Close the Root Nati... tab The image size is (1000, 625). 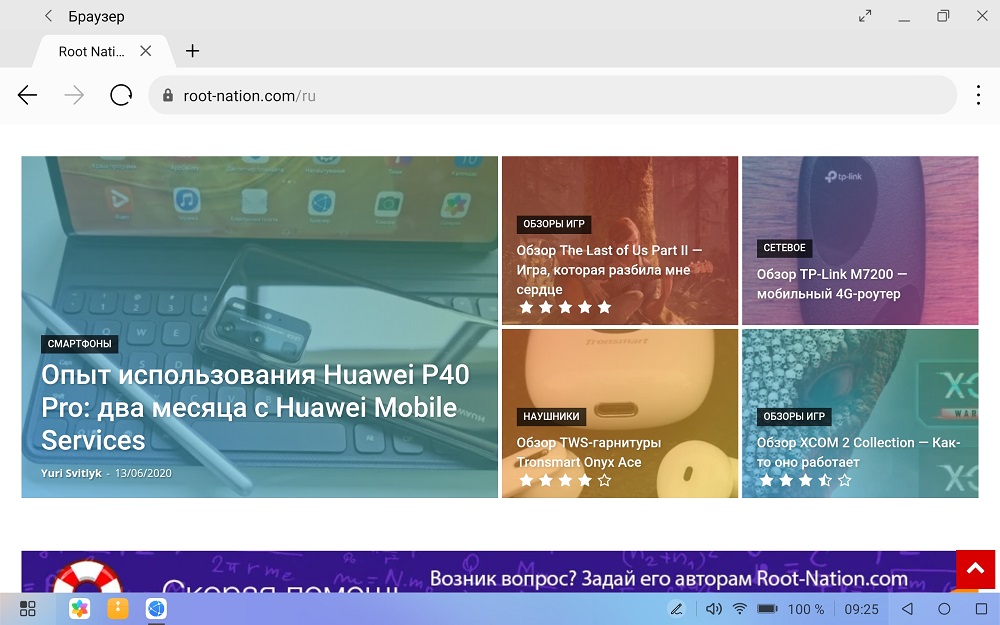[146, 51]
